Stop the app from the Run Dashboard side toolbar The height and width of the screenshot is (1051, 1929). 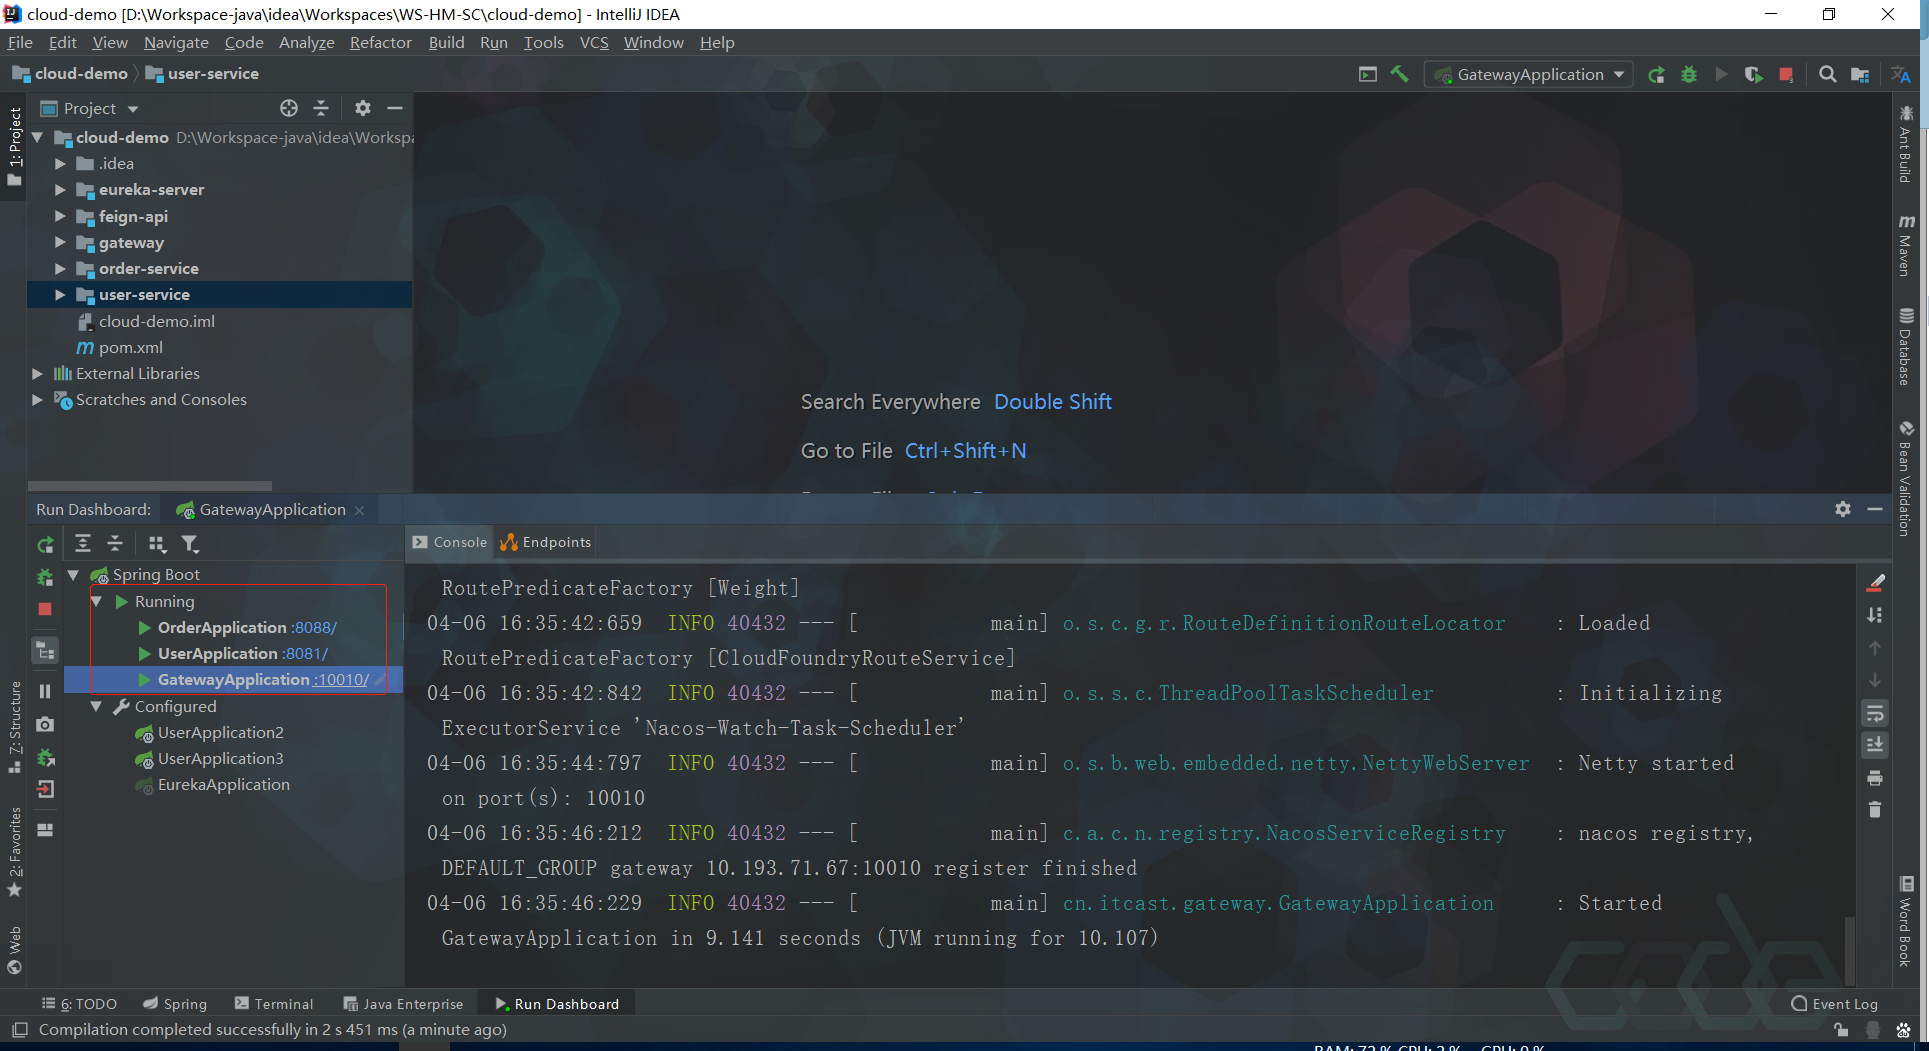pyautogui.click(x=45, y=609)
